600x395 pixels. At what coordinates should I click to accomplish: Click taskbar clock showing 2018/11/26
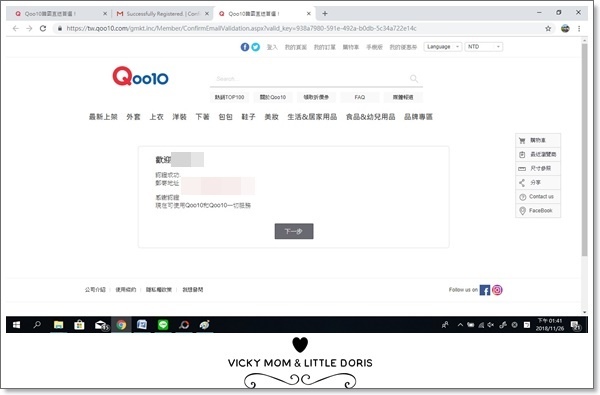tap(549, 325)
